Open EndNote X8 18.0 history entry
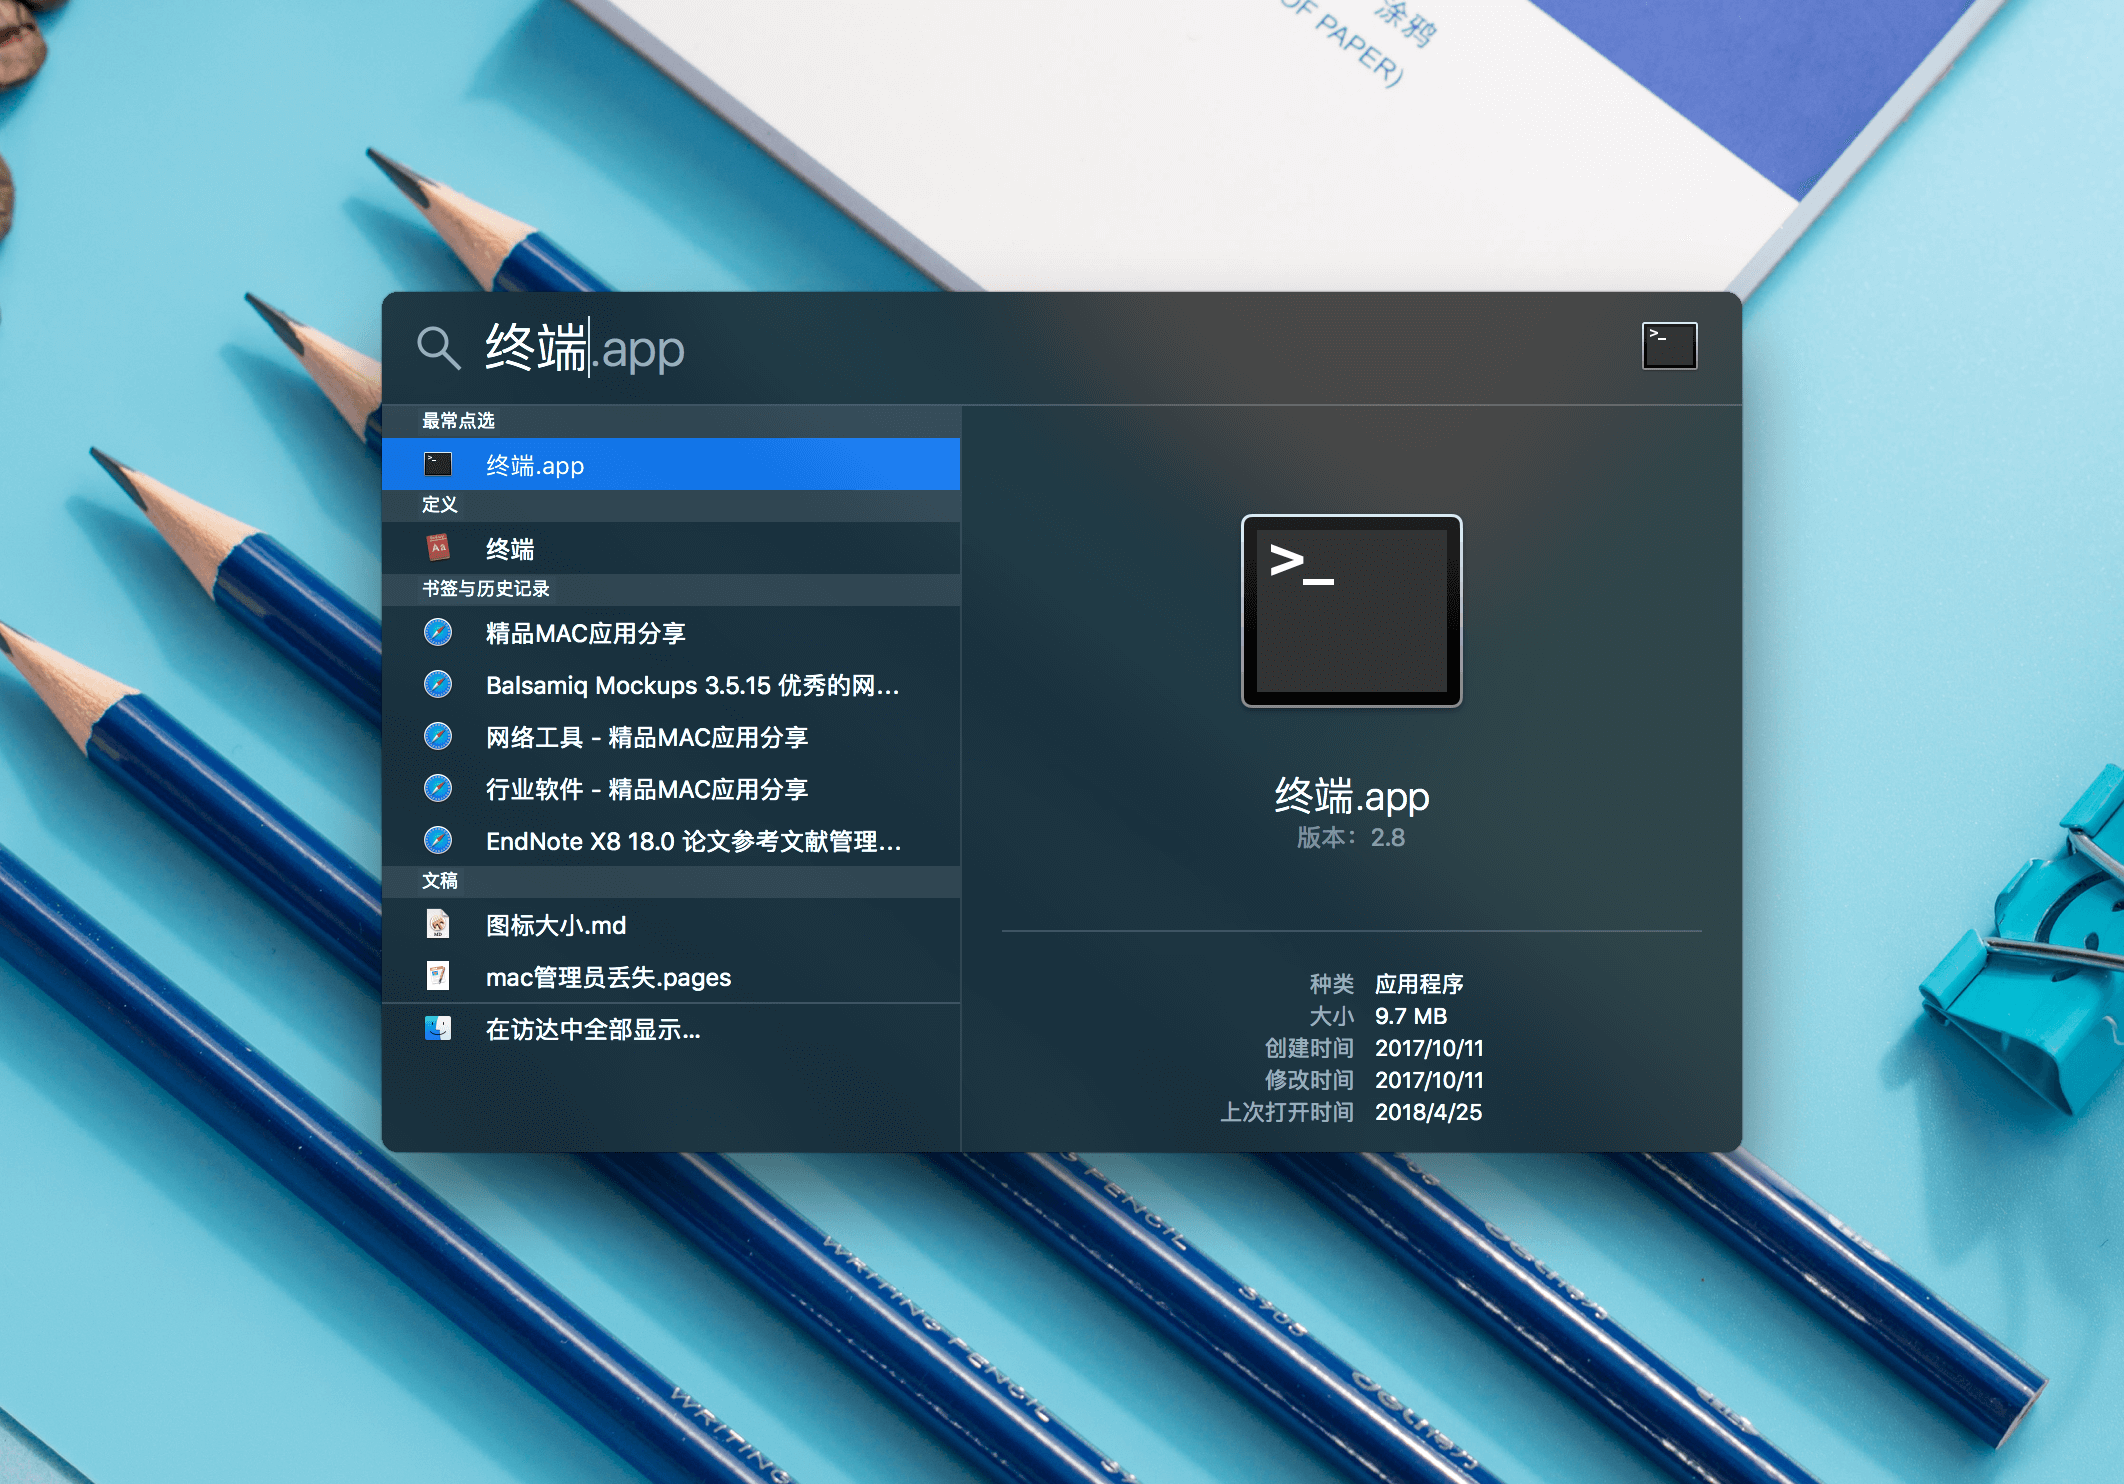Screen dimensions: 2124x1484 pyautogui.click(x=671, y=840)
